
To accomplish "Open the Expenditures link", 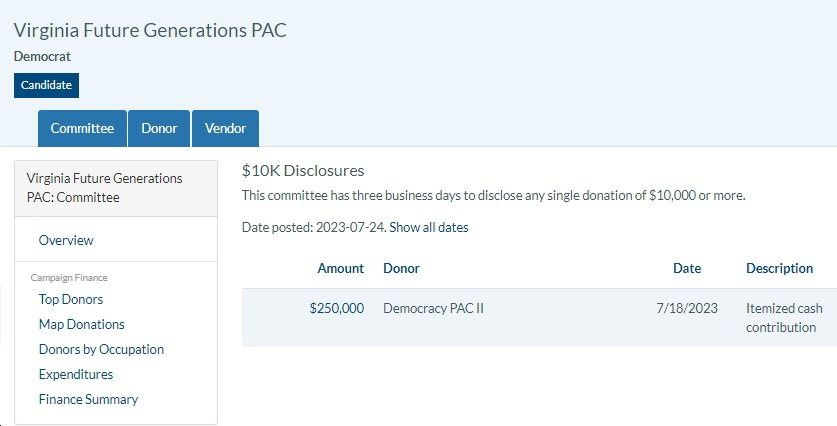I will tap(76, 374).
